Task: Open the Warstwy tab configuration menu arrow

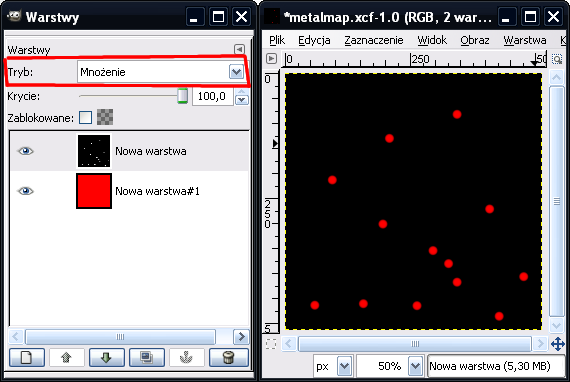Action: [x=239, y=49]
